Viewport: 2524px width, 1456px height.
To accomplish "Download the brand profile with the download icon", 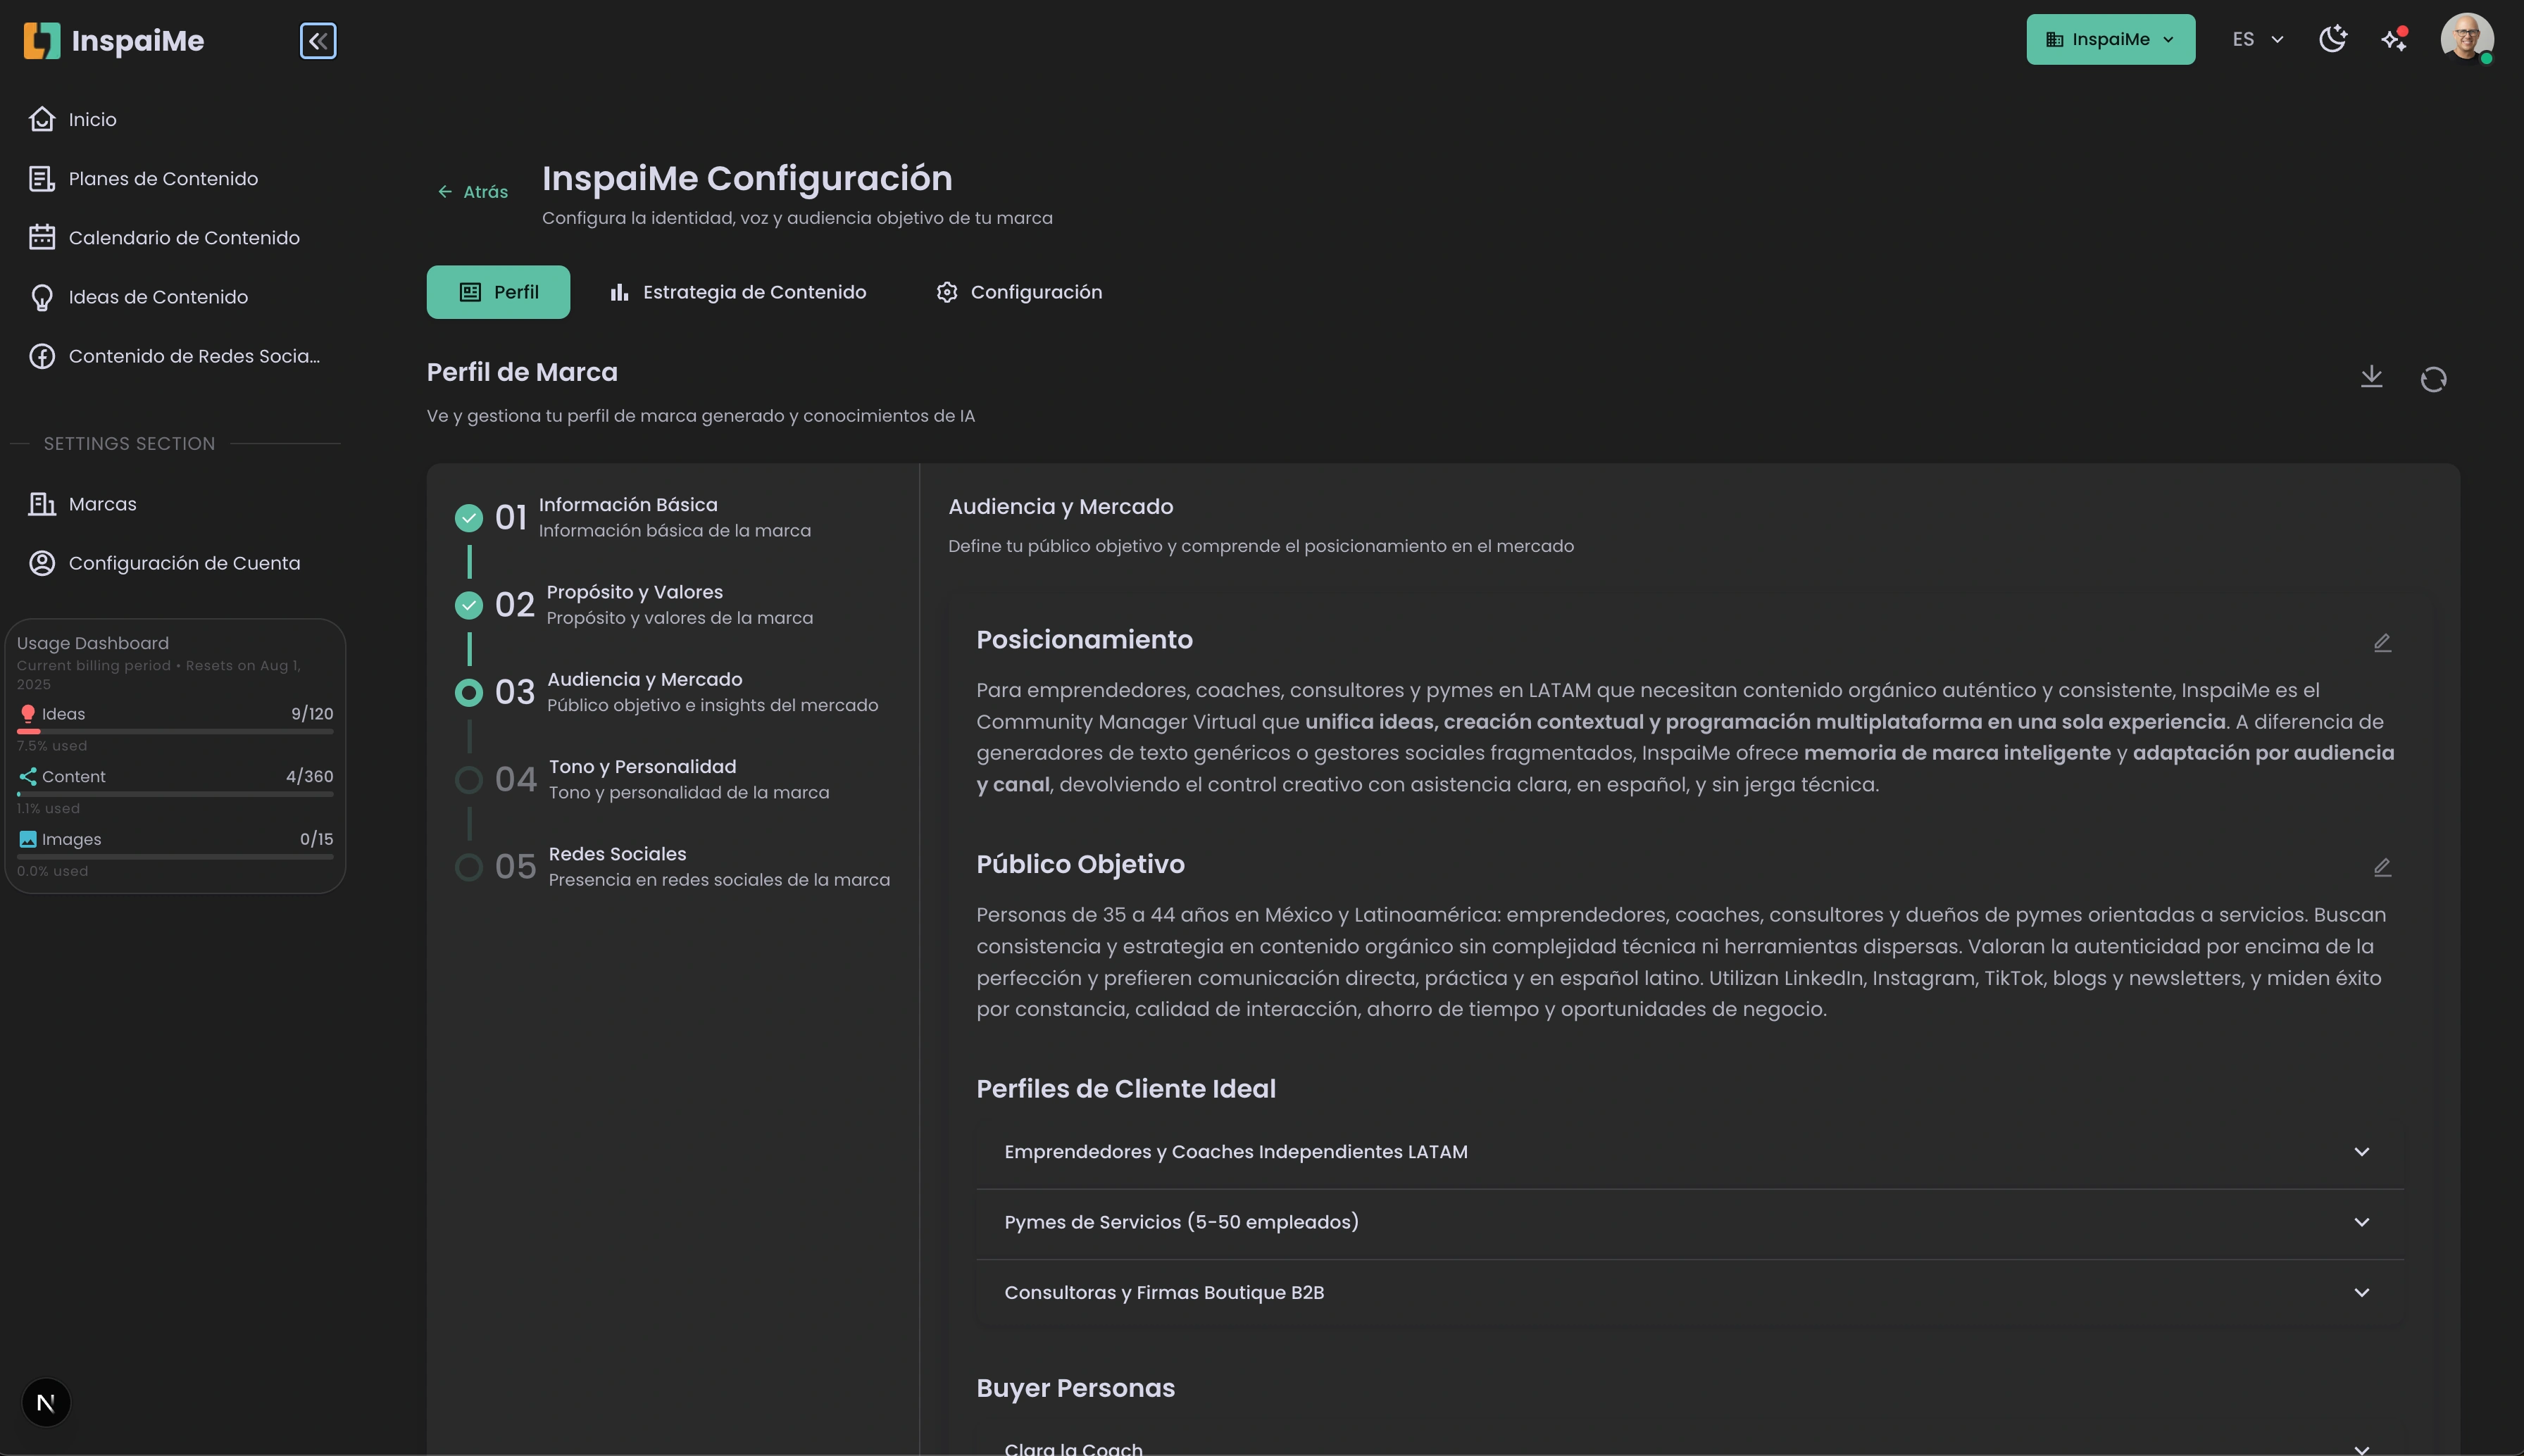I will point(2371,377).
